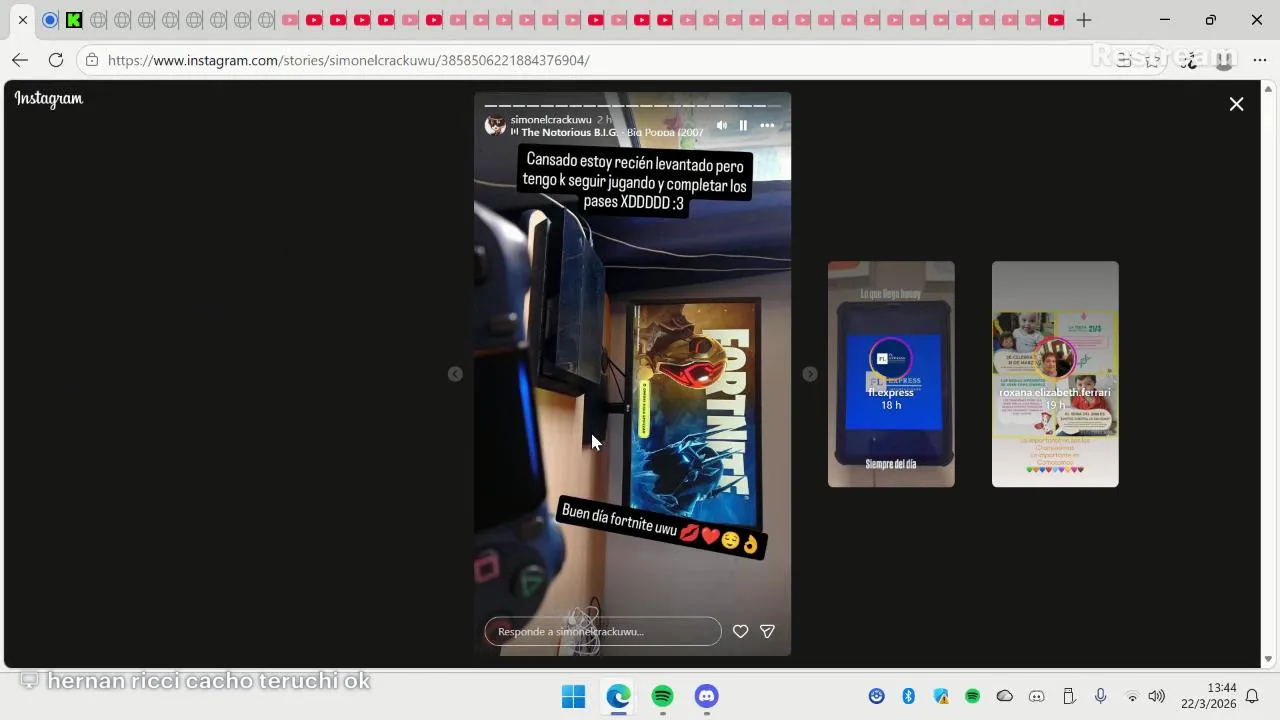Click the 'Buen día fortnite uwu' sticker text

coord(662,527)
